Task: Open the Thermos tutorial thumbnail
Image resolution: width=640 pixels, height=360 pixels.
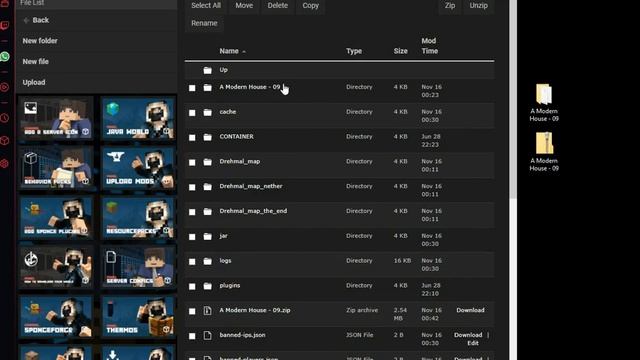Action: click(x=138, y=317)
